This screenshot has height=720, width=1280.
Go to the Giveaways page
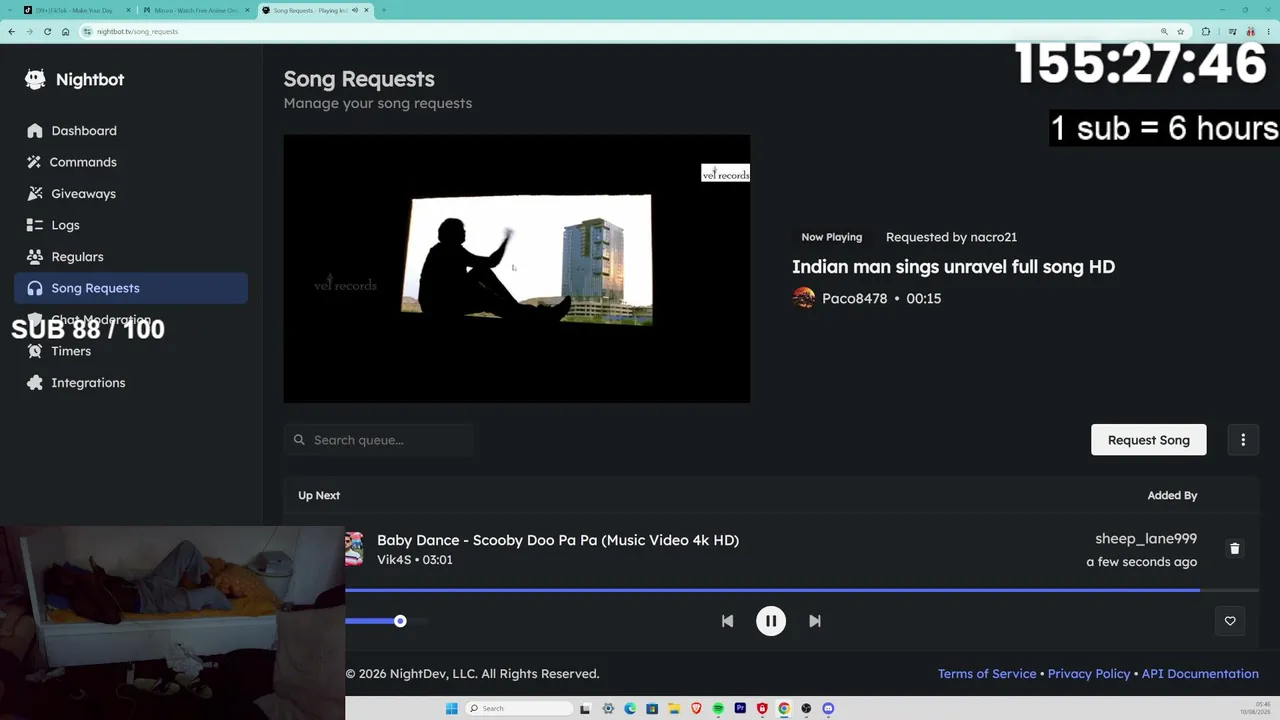131,194
